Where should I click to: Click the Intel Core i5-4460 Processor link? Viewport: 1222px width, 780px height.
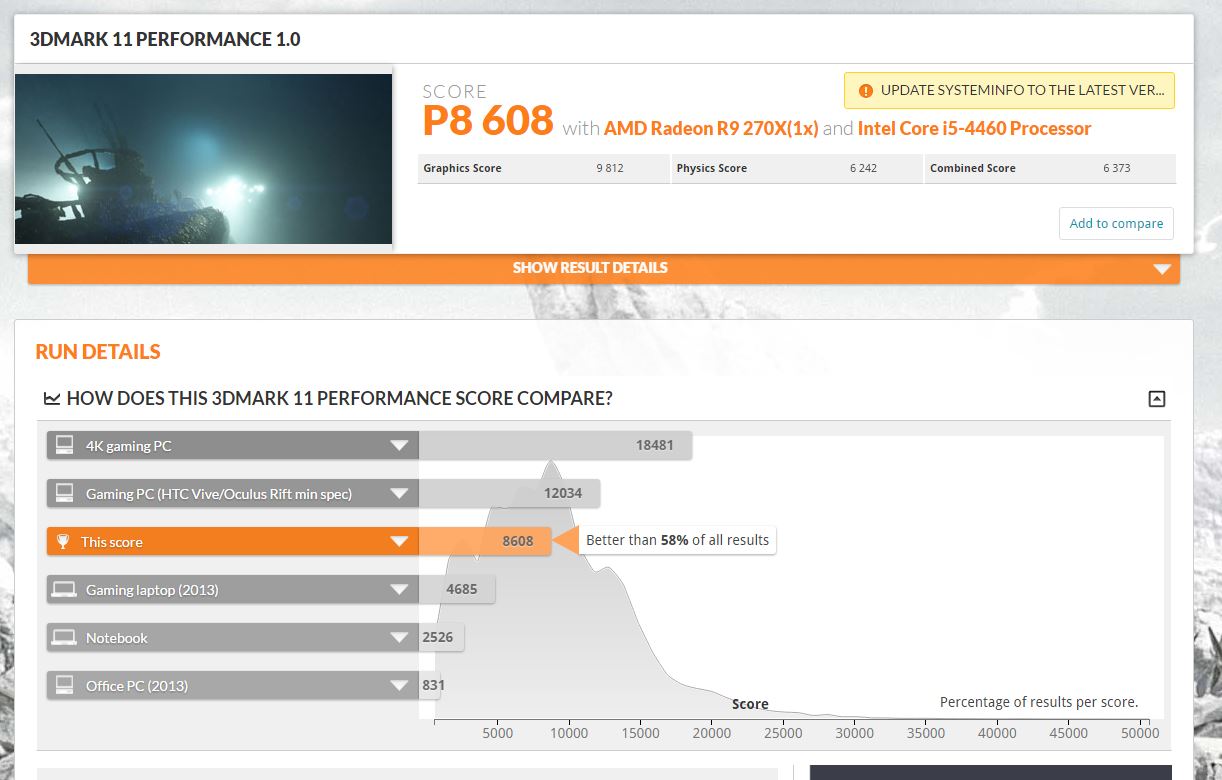pos(974,128)
